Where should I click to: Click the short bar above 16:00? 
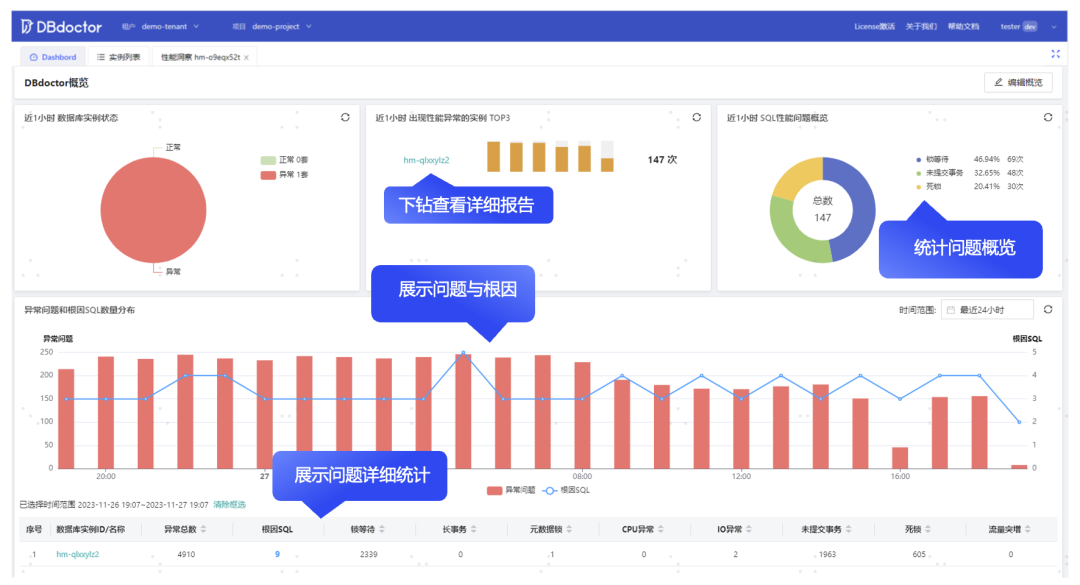coord(900,458)
